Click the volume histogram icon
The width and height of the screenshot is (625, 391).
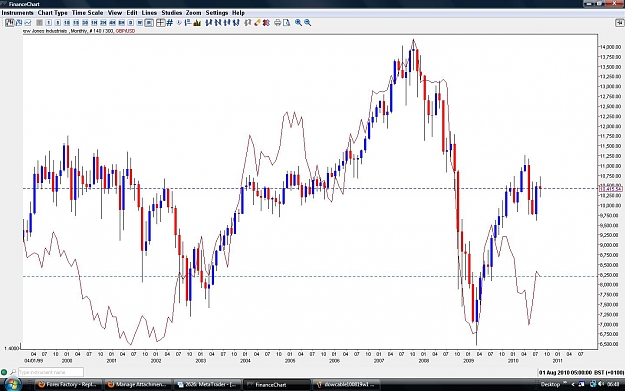(x=197, y=23)
